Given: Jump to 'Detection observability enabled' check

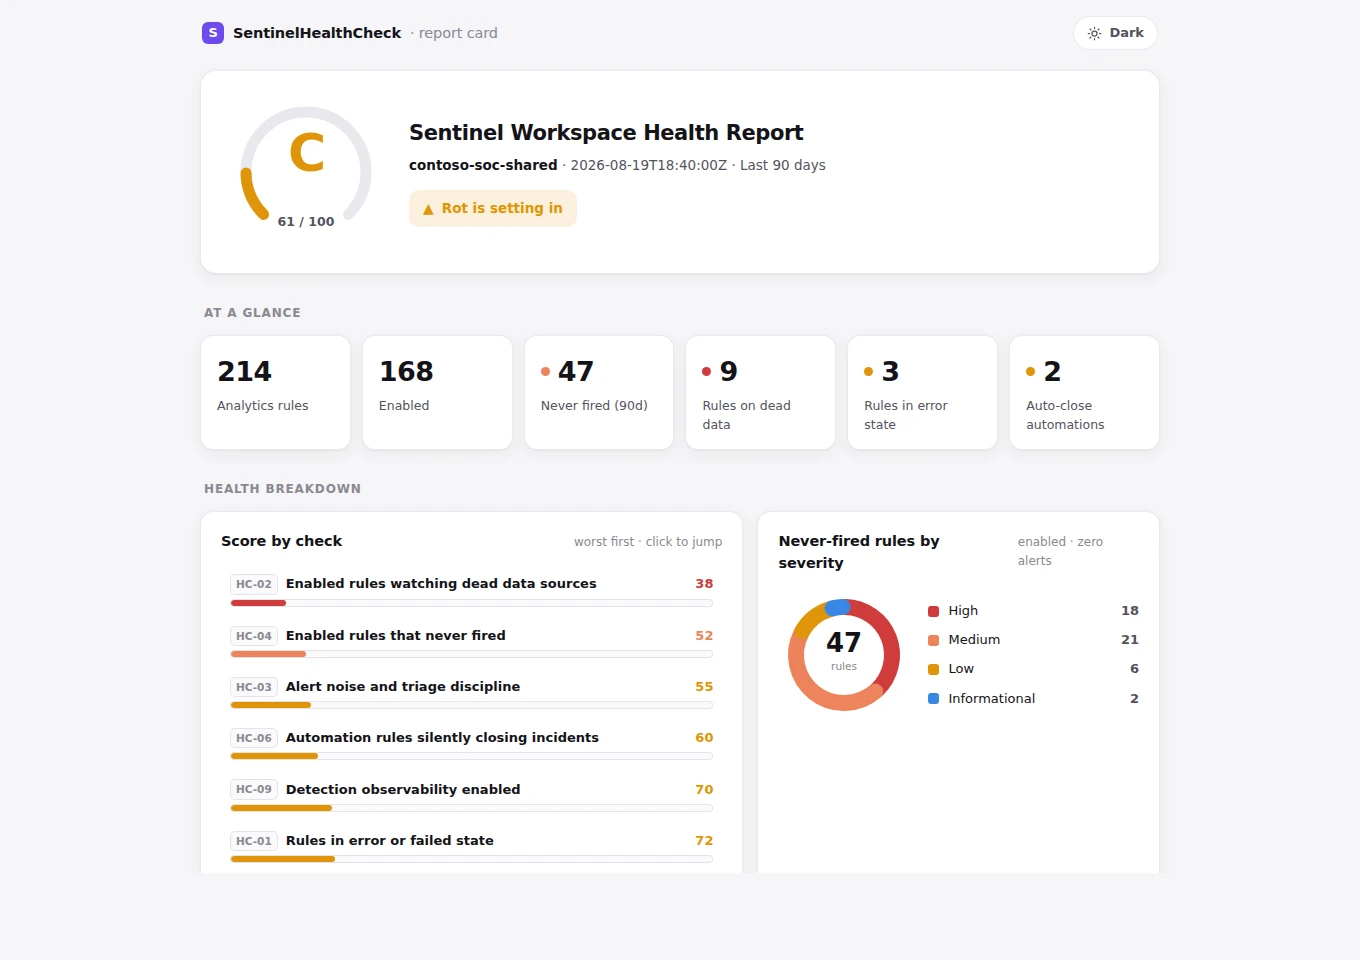Looking at the screenshot, I should [471, 796].
